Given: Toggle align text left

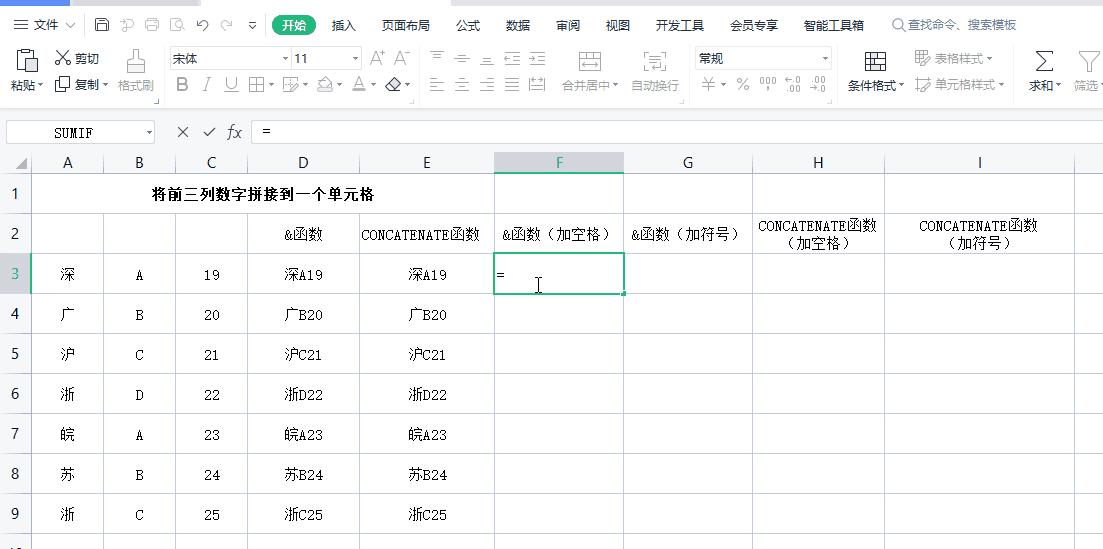Looking at the screenshot, I should click(x=437, y=85).
